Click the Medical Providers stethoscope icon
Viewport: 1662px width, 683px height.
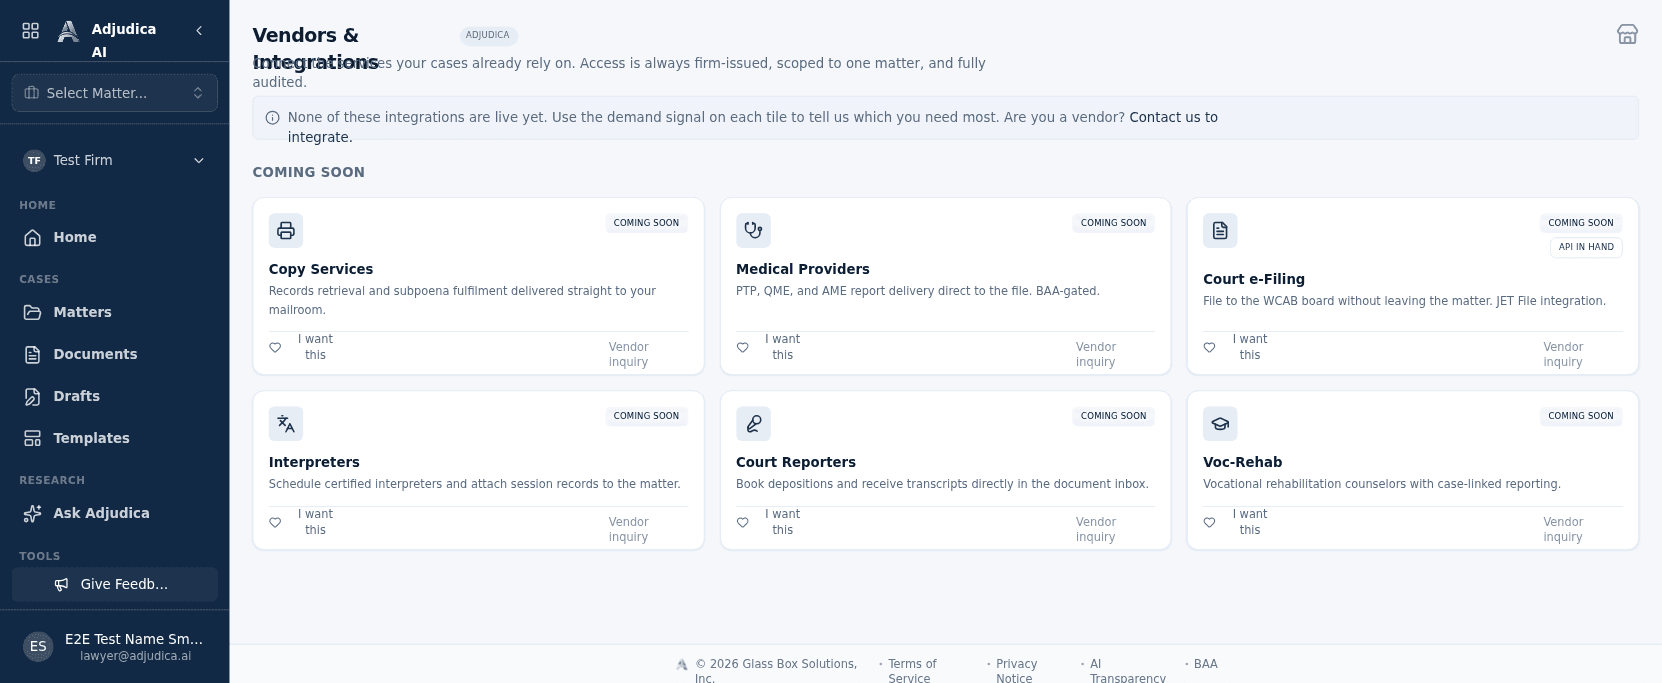[753, 230]
